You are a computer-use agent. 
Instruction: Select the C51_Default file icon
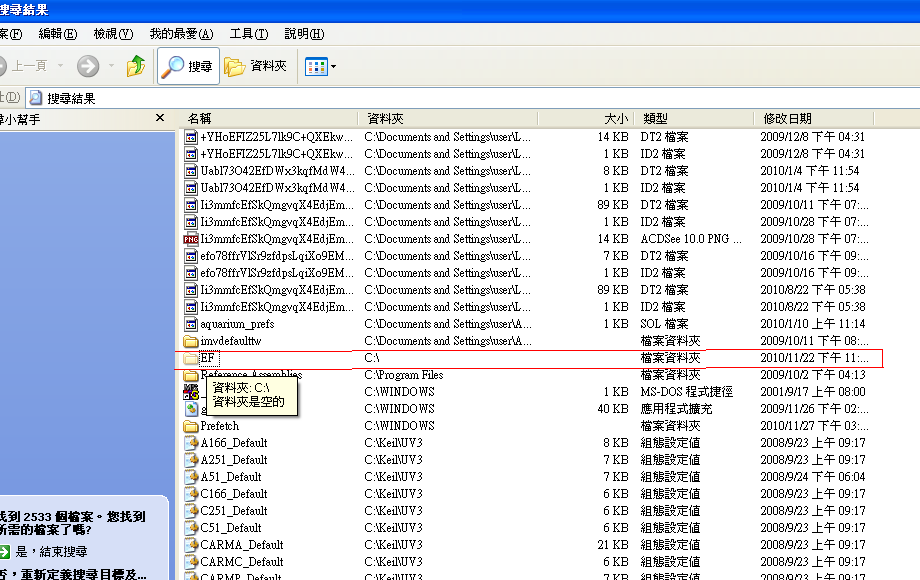click(x=190, y=528)
